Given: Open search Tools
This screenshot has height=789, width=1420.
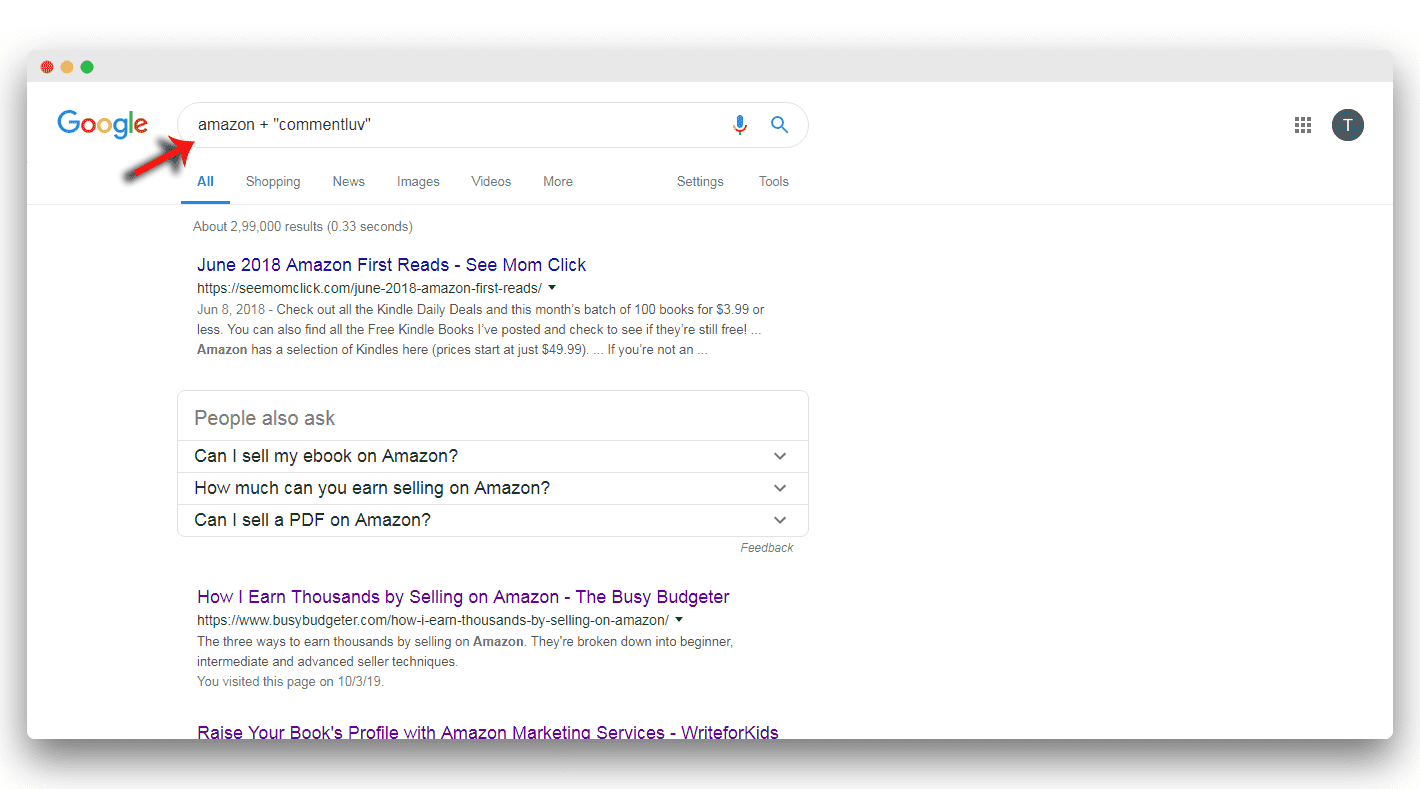Looking at the screenshot, I should click(774, 182).
